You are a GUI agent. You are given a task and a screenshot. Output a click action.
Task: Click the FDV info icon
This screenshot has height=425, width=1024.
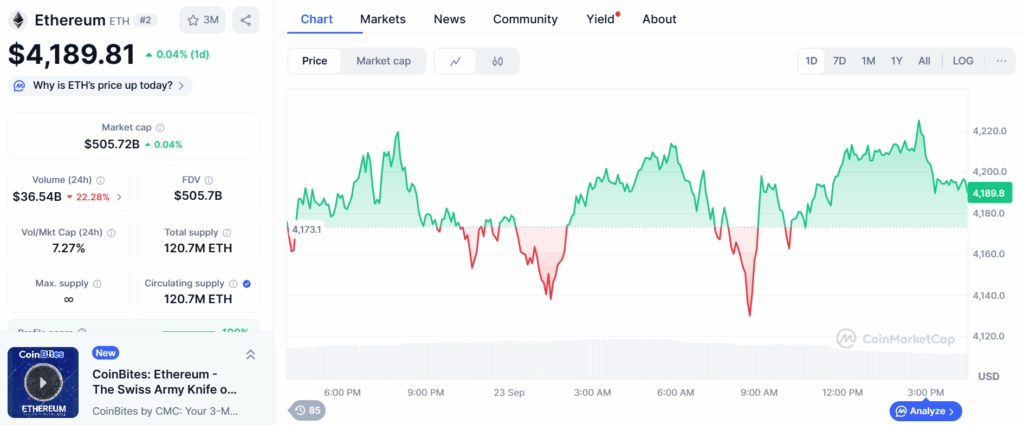(208, 180)
